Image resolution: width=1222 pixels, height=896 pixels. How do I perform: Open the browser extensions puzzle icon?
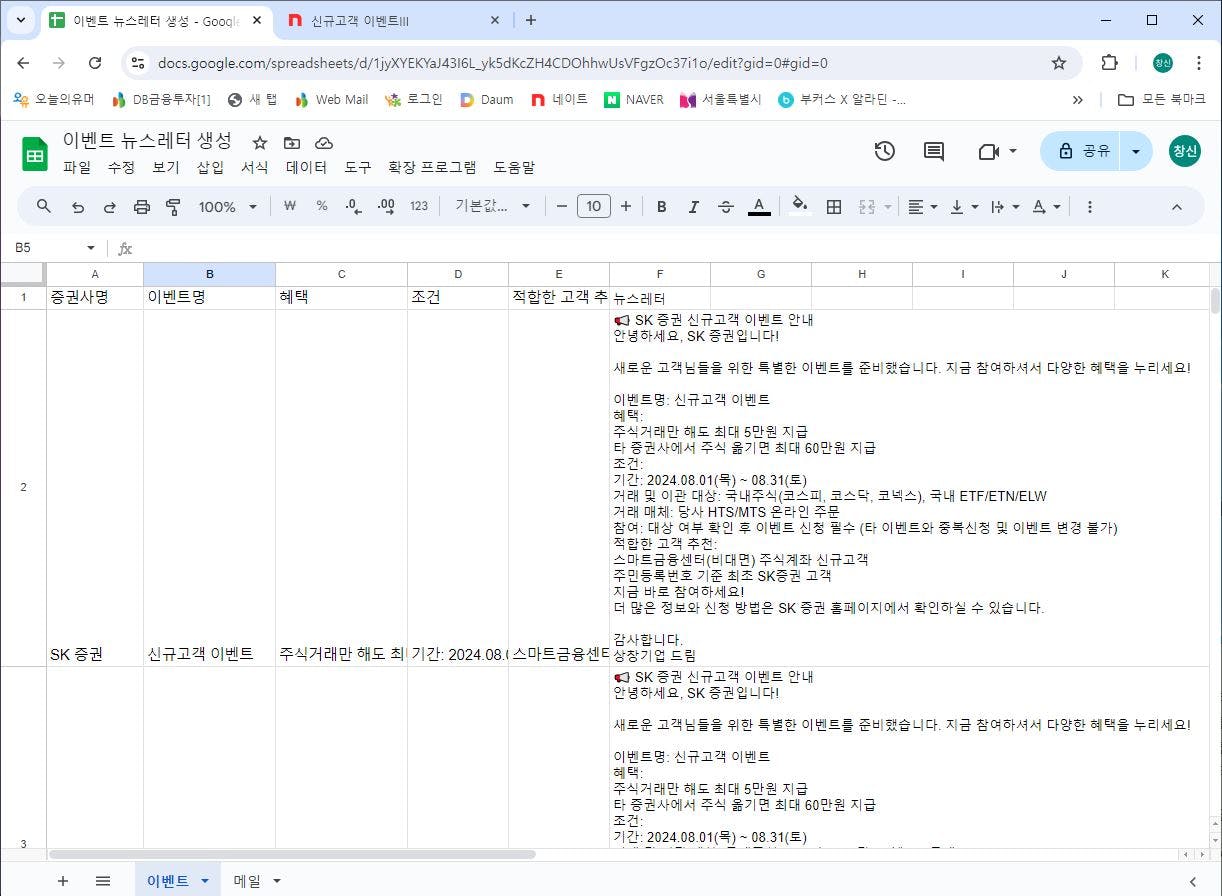click(x=1109, y=63)
